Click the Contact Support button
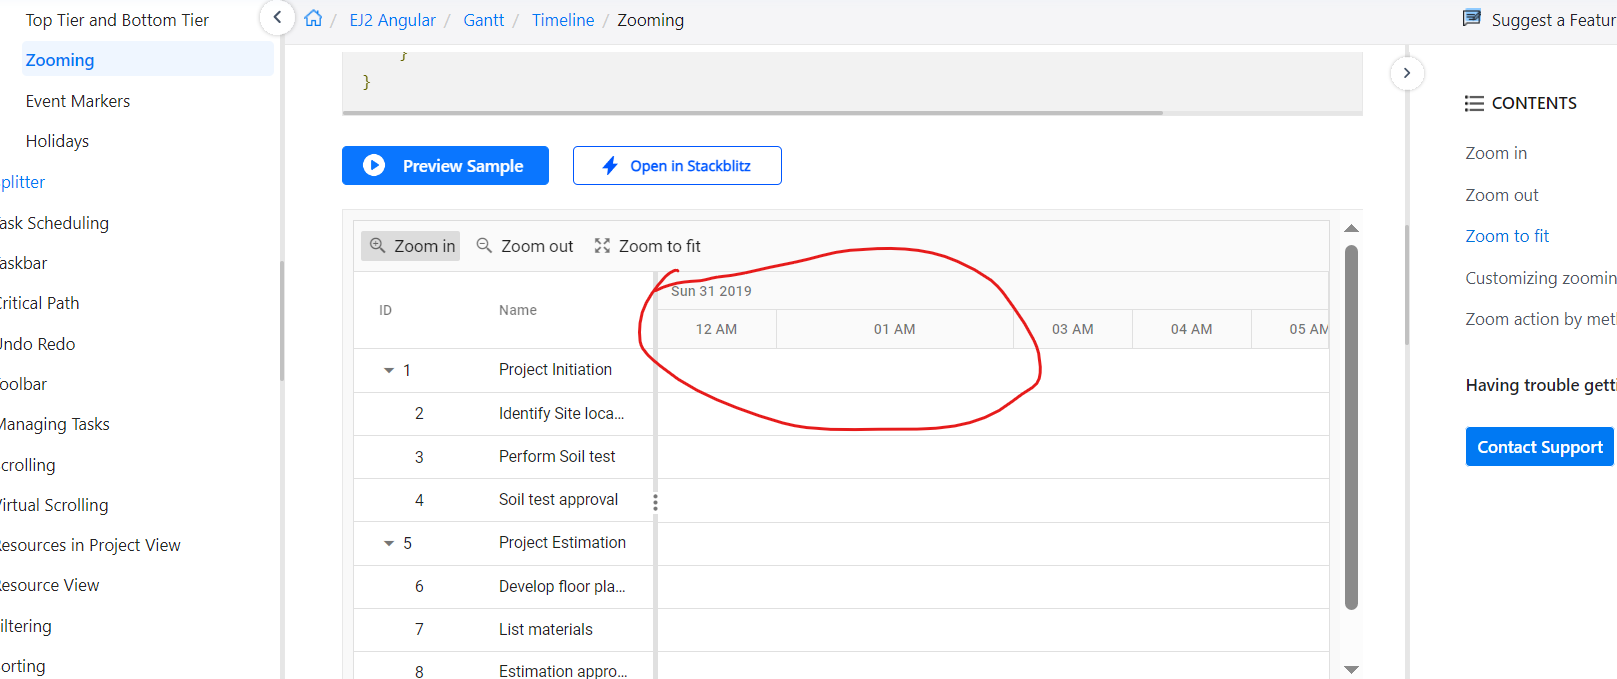The height and width of the screenshot is (679, 1617). [1539, 447]
